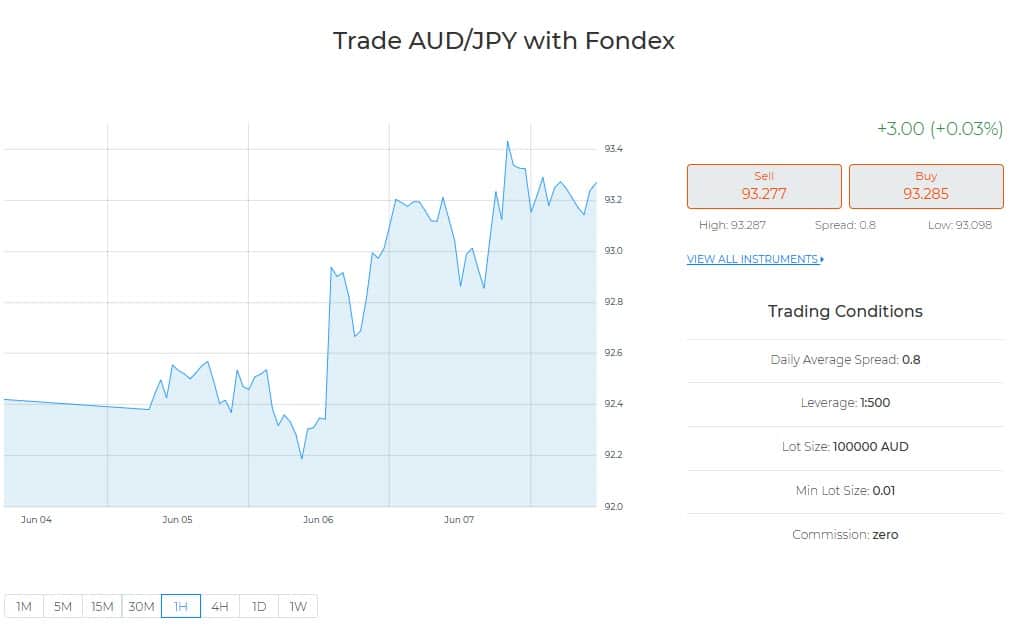Screen dimensions: 1023x630
Task: Click the Jun 07 date label
Action: (459, 520)
